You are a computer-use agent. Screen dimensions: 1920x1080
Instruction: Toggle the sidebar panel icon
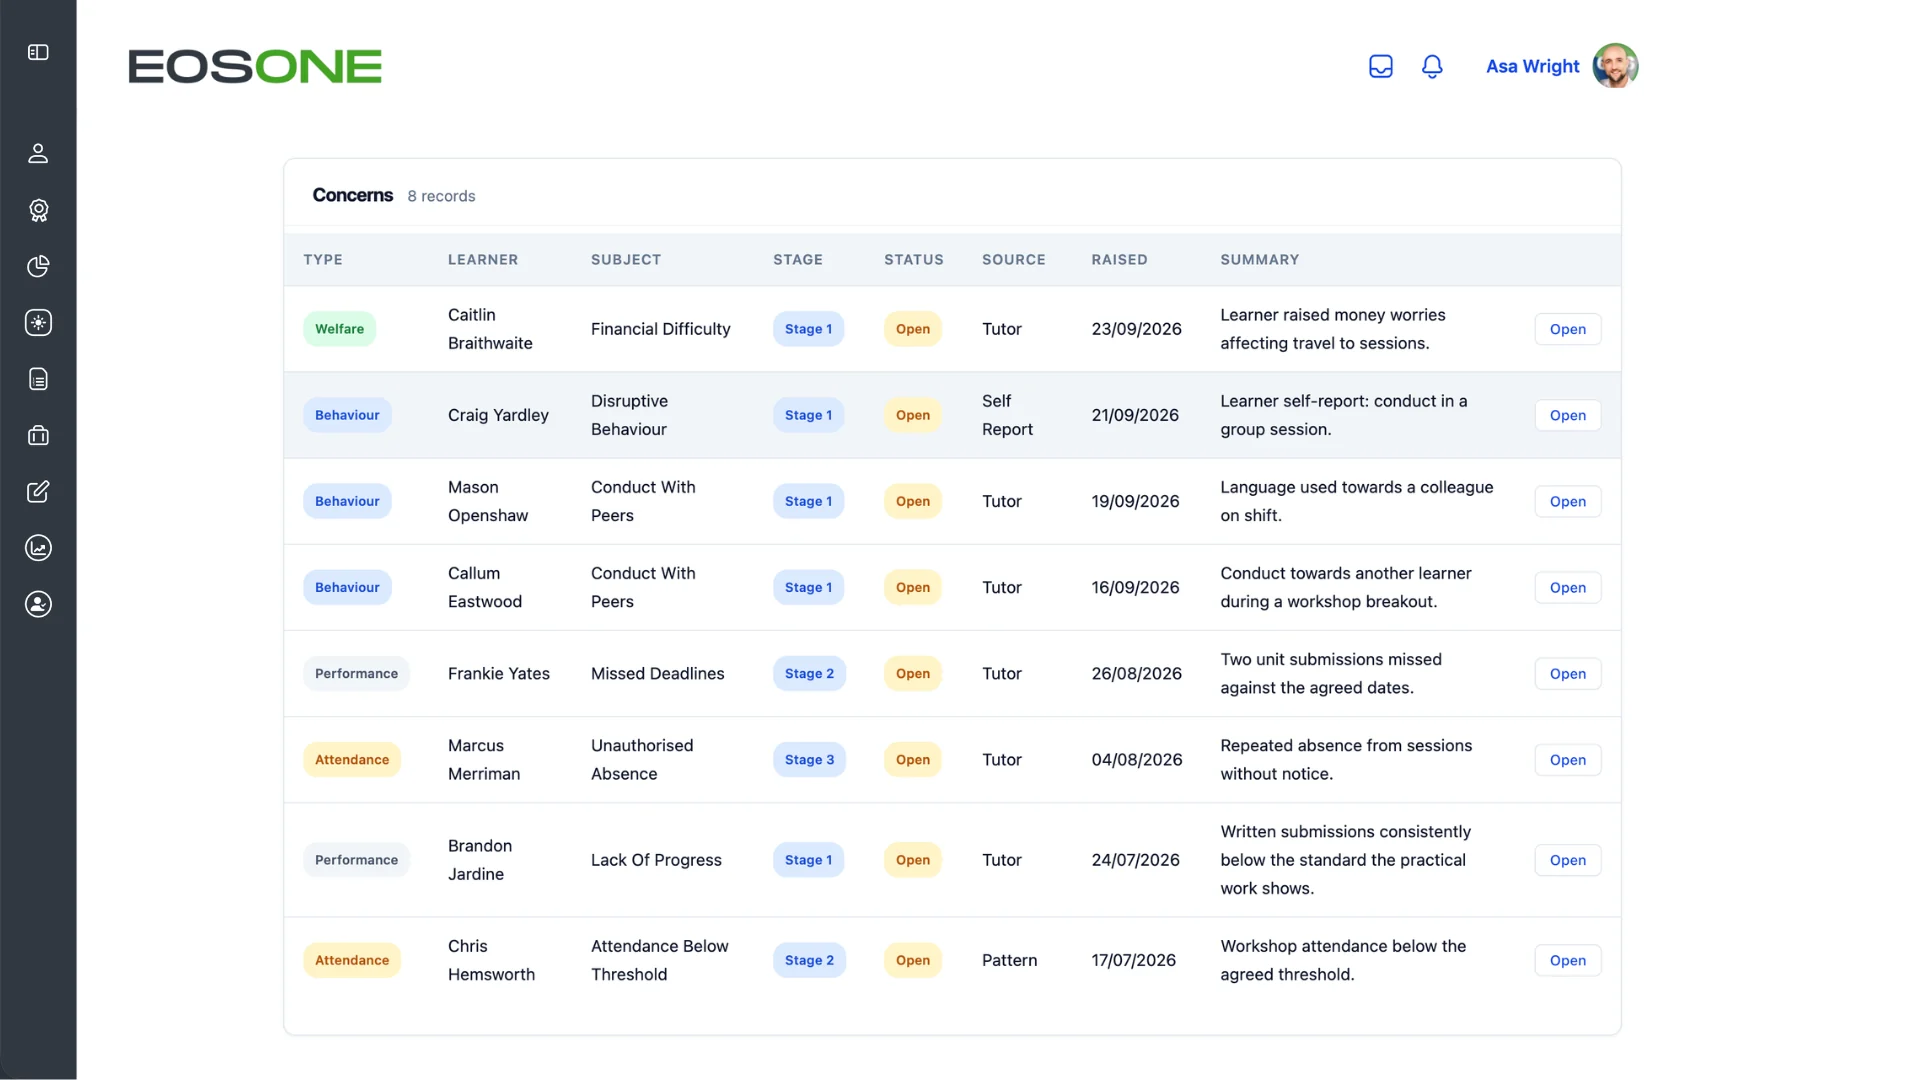[x=38, y=52]
